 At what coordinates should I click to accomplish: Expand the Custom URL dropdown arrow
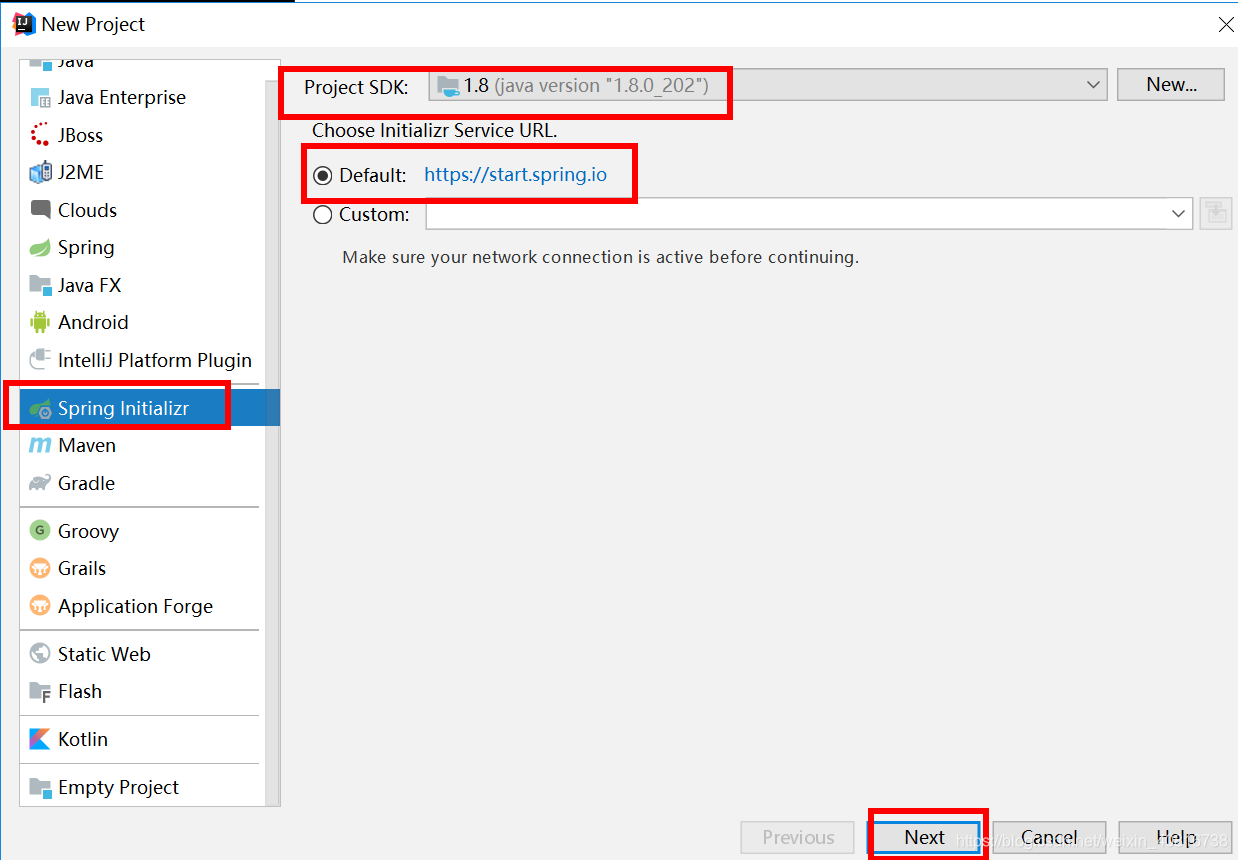coord(1178,213)
